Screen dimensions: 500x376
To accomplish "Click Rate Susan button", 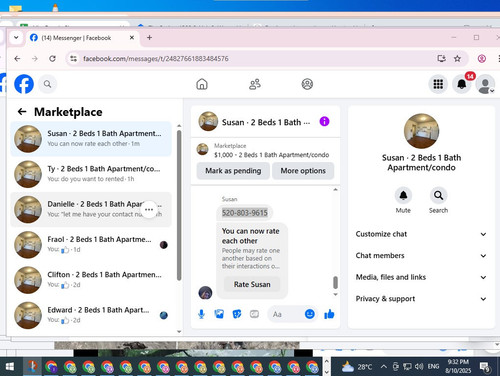I will [x=252, y=284].
